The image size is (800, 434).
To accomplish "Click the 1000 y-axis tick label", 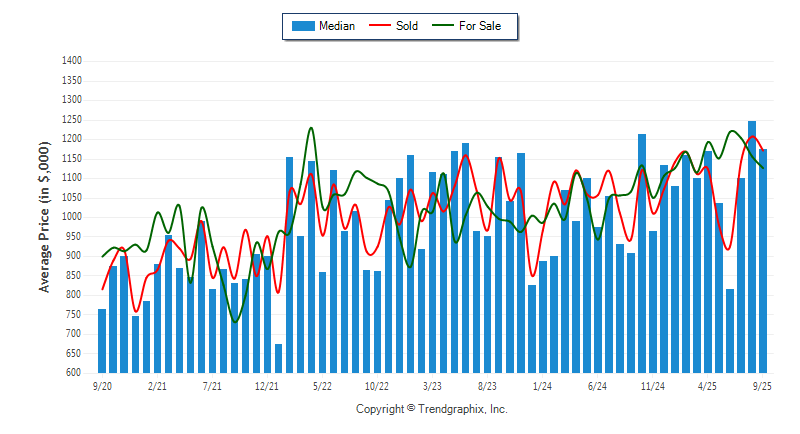I will tap(70, 217).
